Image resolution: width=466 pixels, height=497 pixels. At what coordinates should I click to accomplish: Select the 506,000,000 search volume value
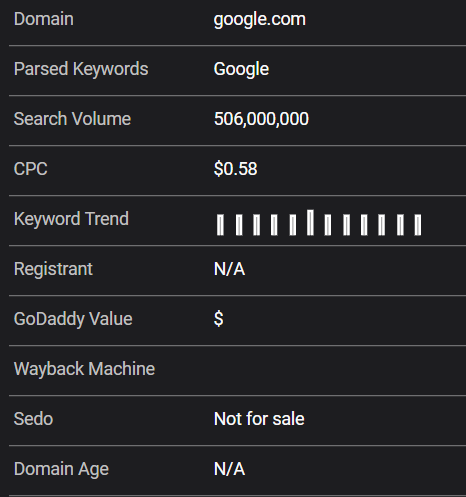click(261, 119)
